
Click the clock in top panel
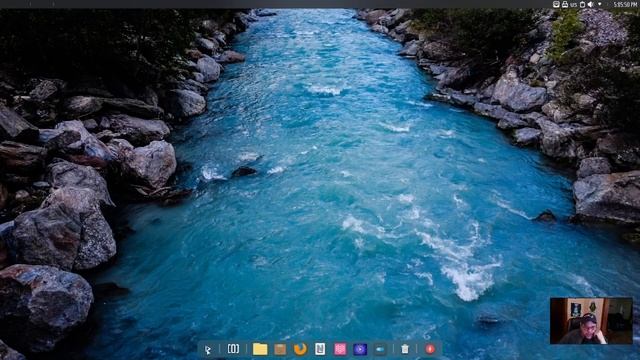point(625,4)
